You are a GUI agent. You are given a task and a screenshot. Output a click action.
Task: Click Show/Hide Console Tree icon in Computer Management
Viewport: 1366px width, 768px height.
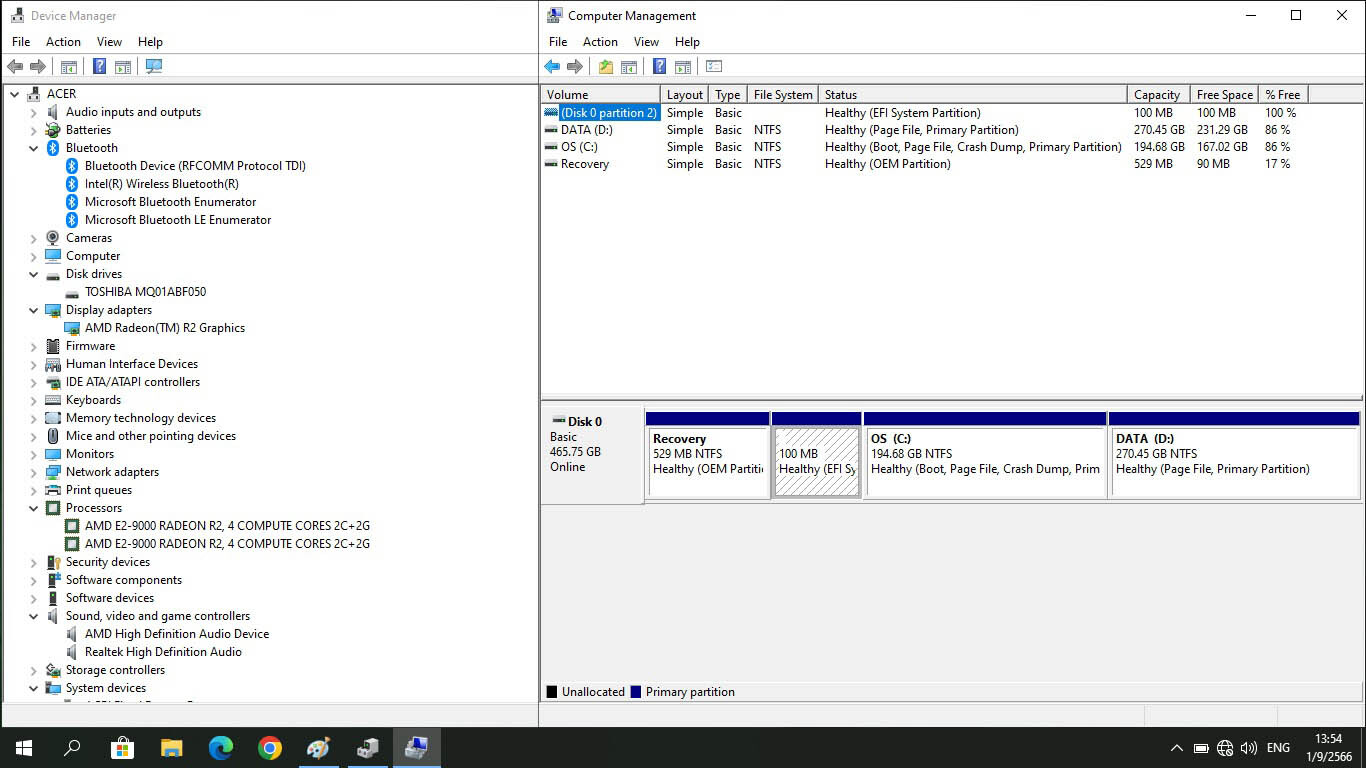click(x=629, y=67)
